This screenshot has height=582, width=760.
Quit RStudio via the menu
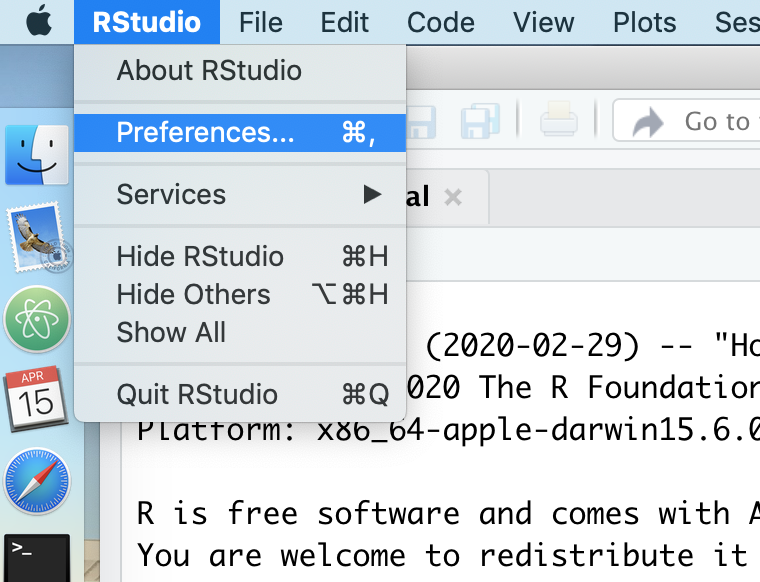pyautogui.click(x=197, y=394)
